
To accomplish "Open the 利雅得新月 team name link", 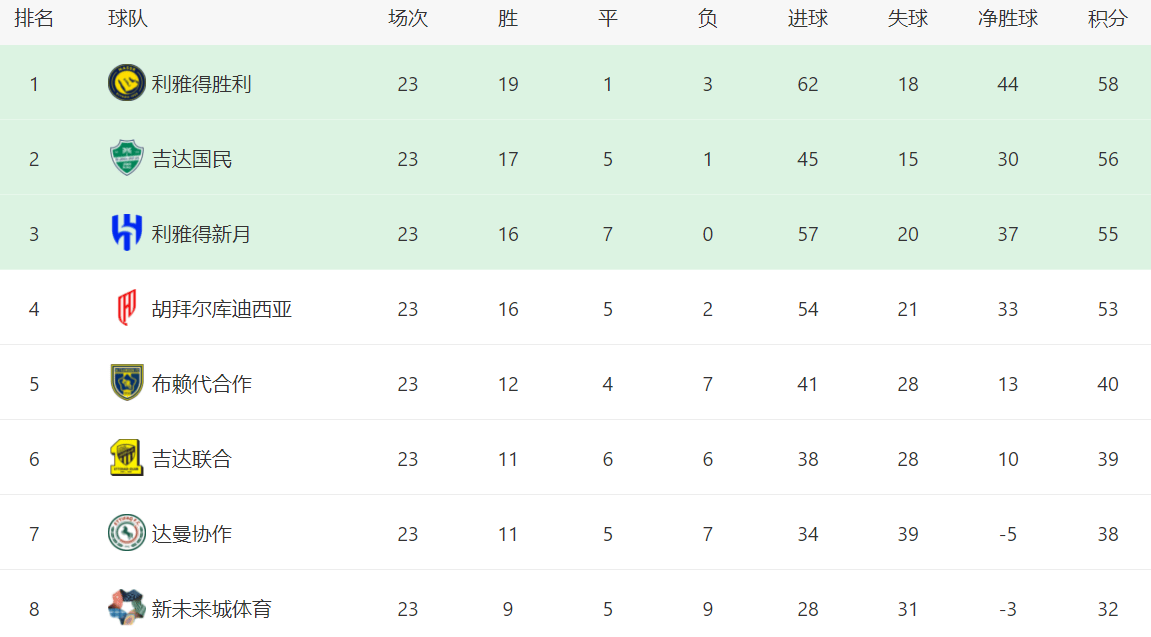I will point(201,234).
